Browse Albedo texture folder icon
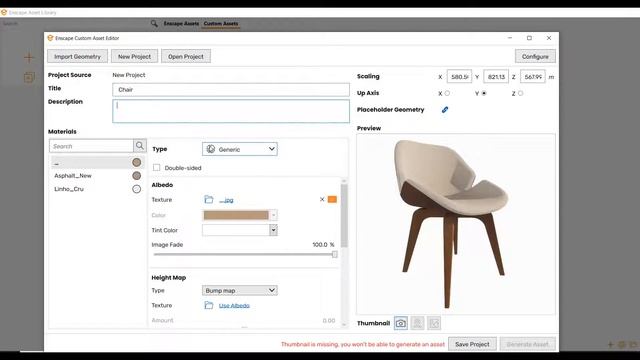This screenshot has width=640, height=360. [x=209, y=199]
